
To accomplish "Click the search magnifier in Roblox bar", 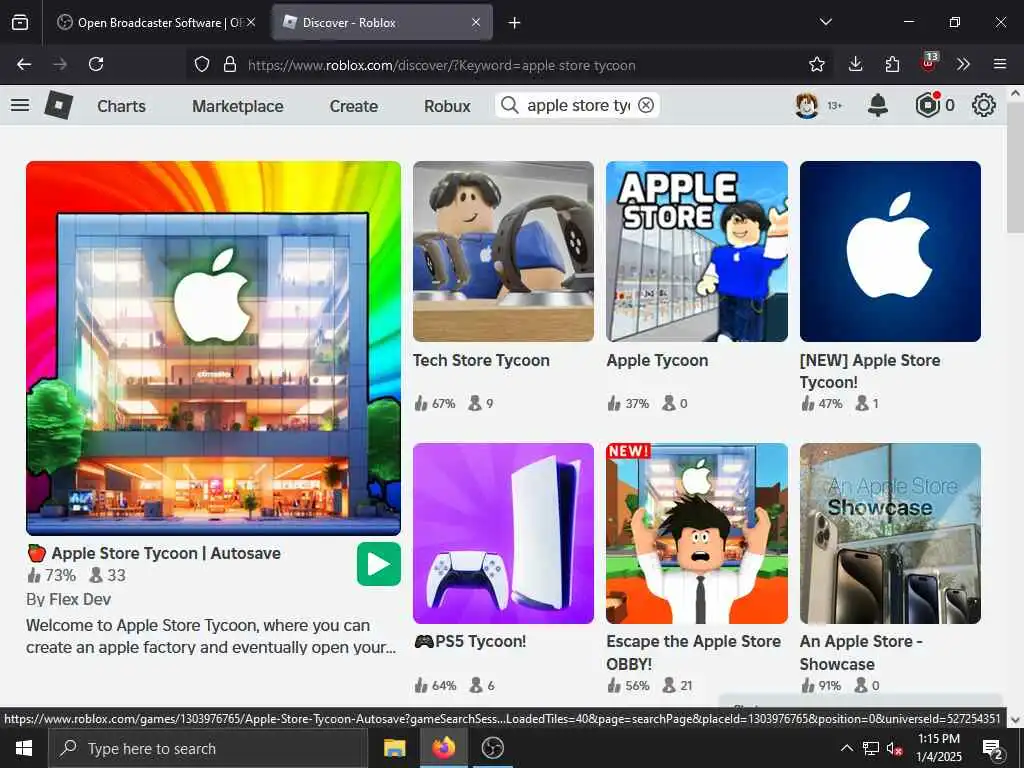I will (510, 105).
